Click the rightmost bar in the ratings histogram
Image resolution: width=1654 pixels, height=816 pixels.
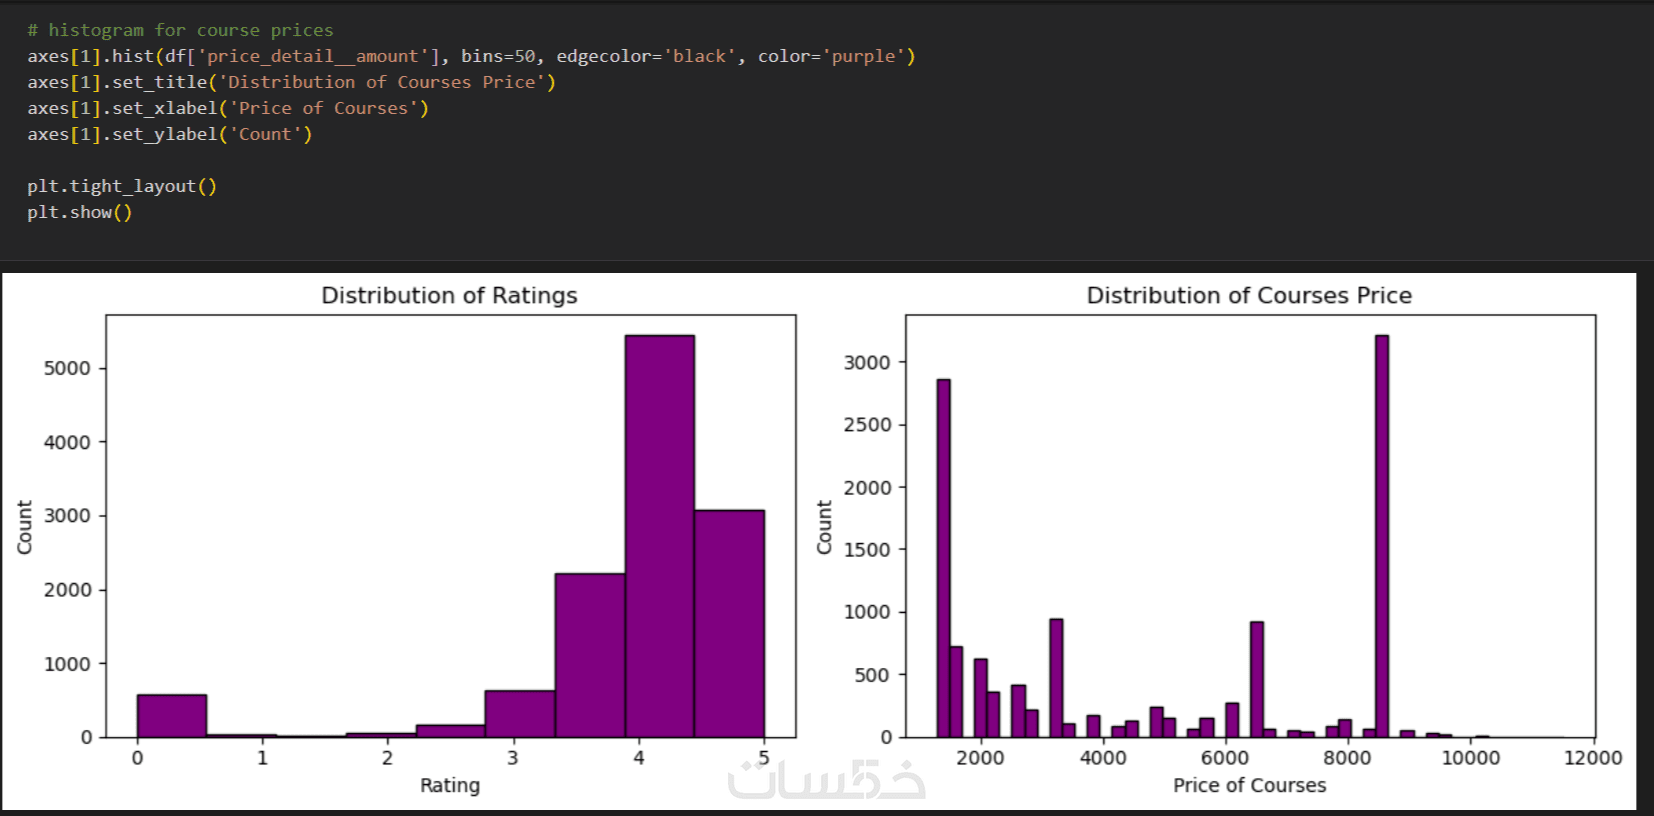(x=729, y=623)
